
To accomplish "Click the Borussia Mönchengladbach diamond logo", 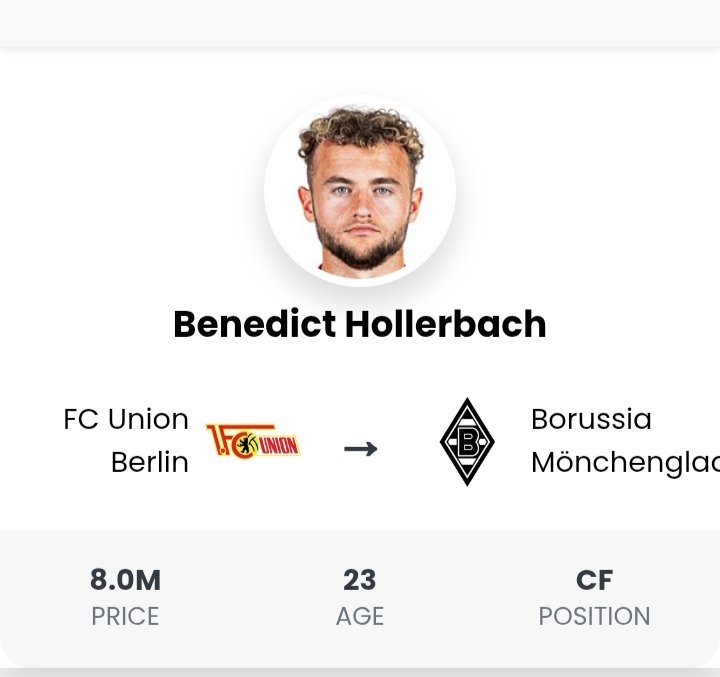I will [x=467, y=442].
